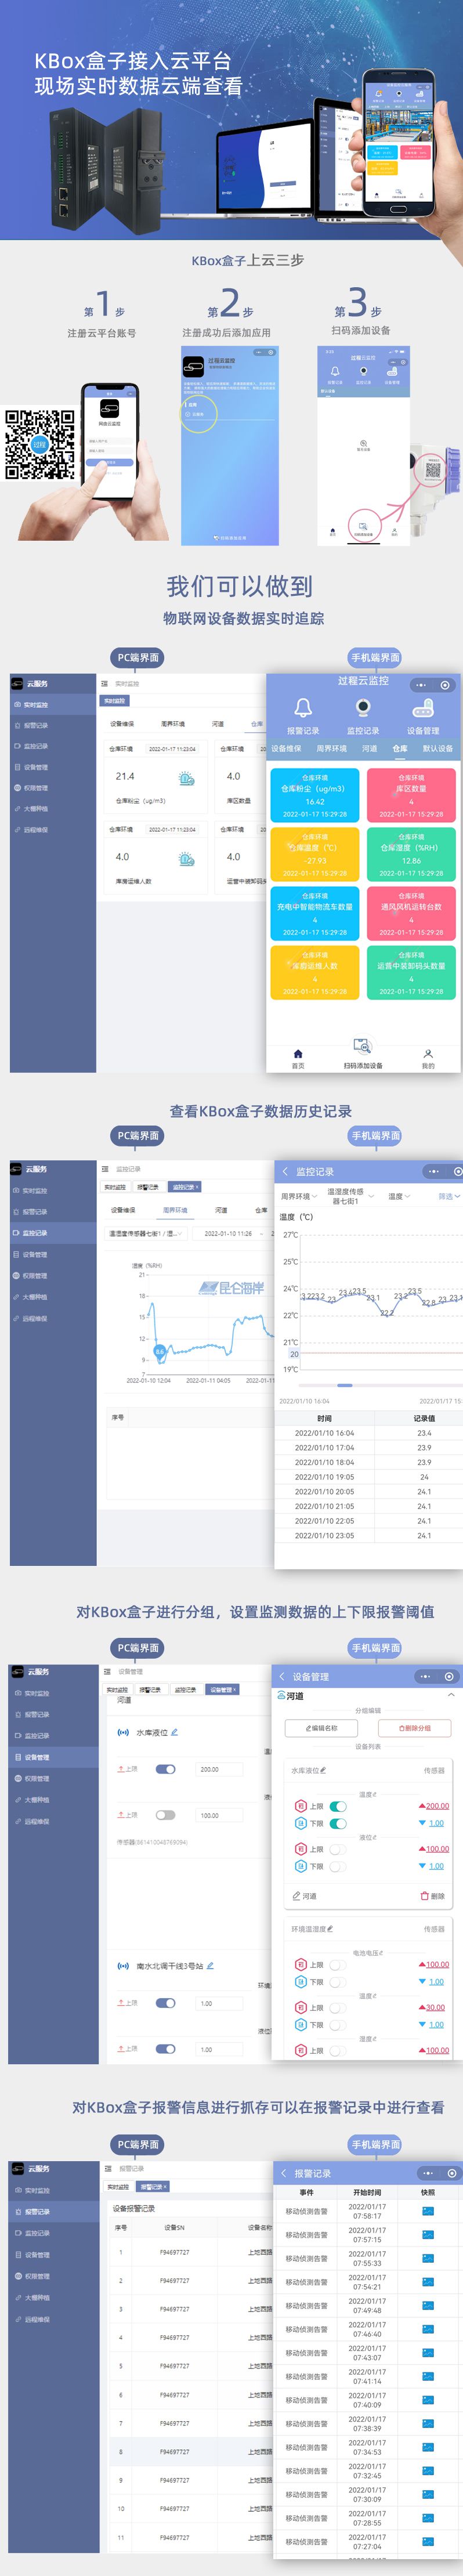The width and height of the screenshot is (463, 2576).
Task: Select the 仓库 tab on mobile 过程云监控
Action: coord(400,748)
